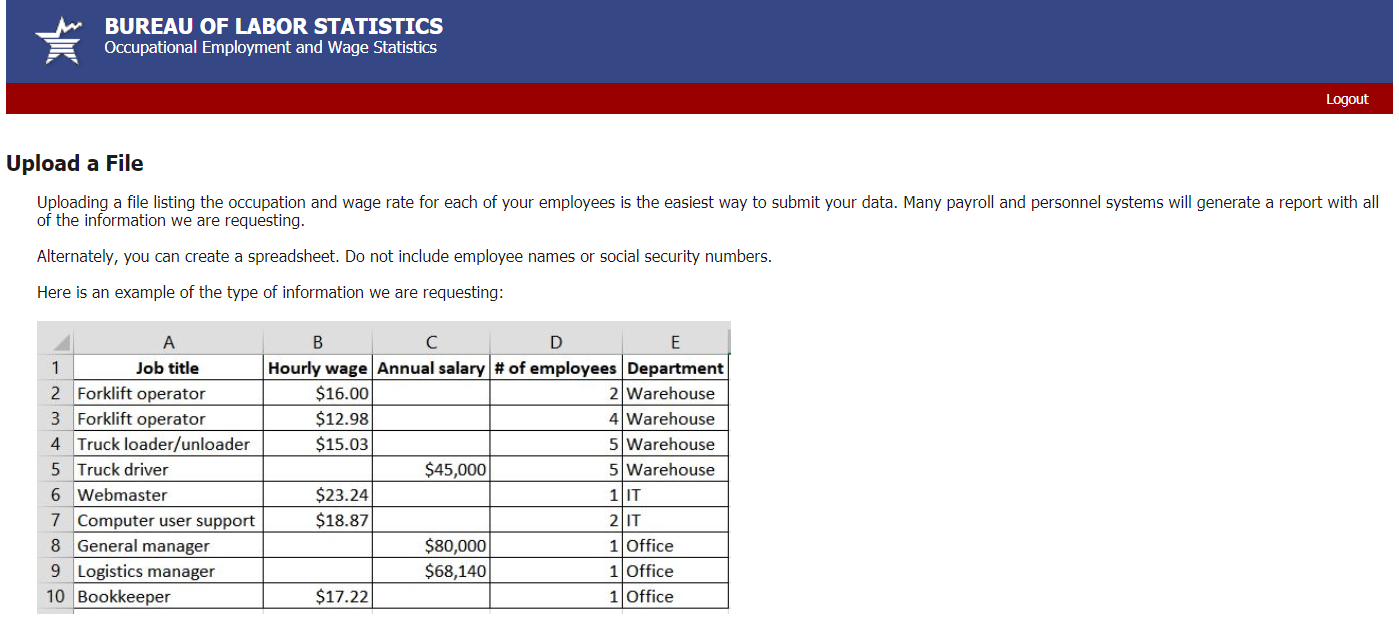The height and width of the screenshot is (627, 1399).
Task: Click the Department header cell
Action: pyautogui.click(x=675, y=368)
